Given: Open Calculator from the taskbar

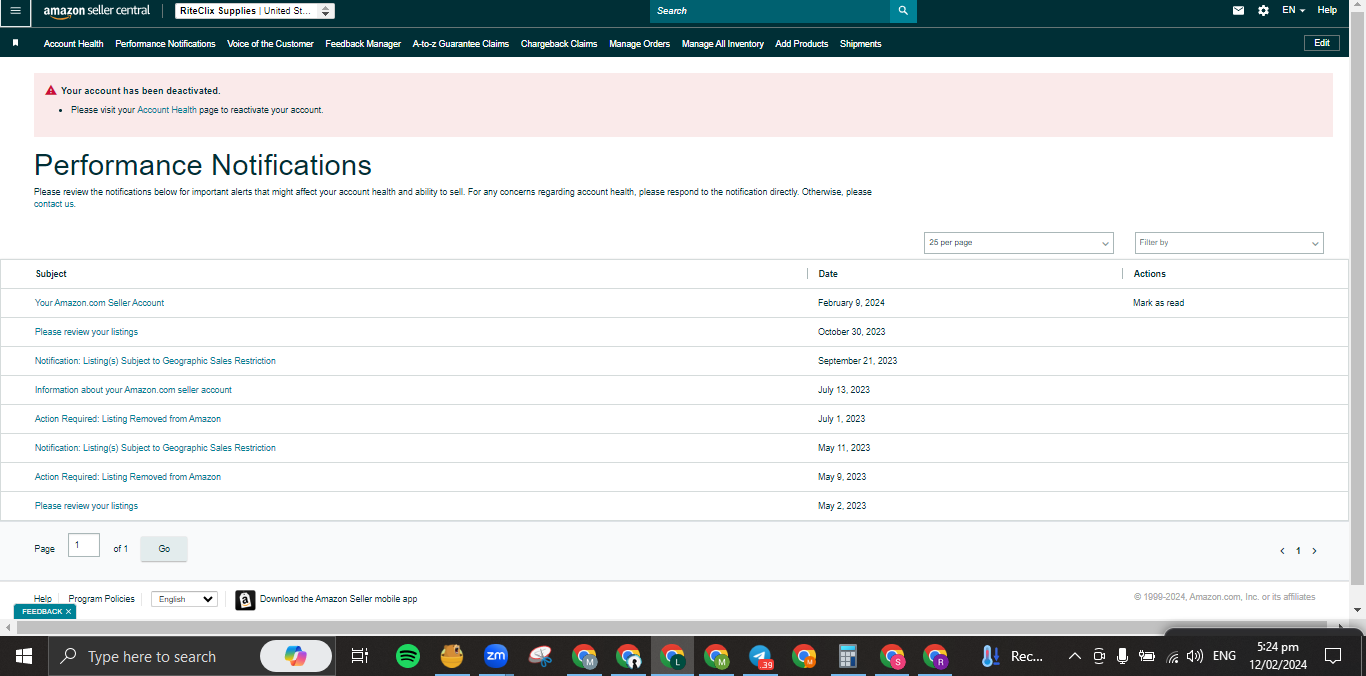Looking at the screenshot, I should (848, 656).
